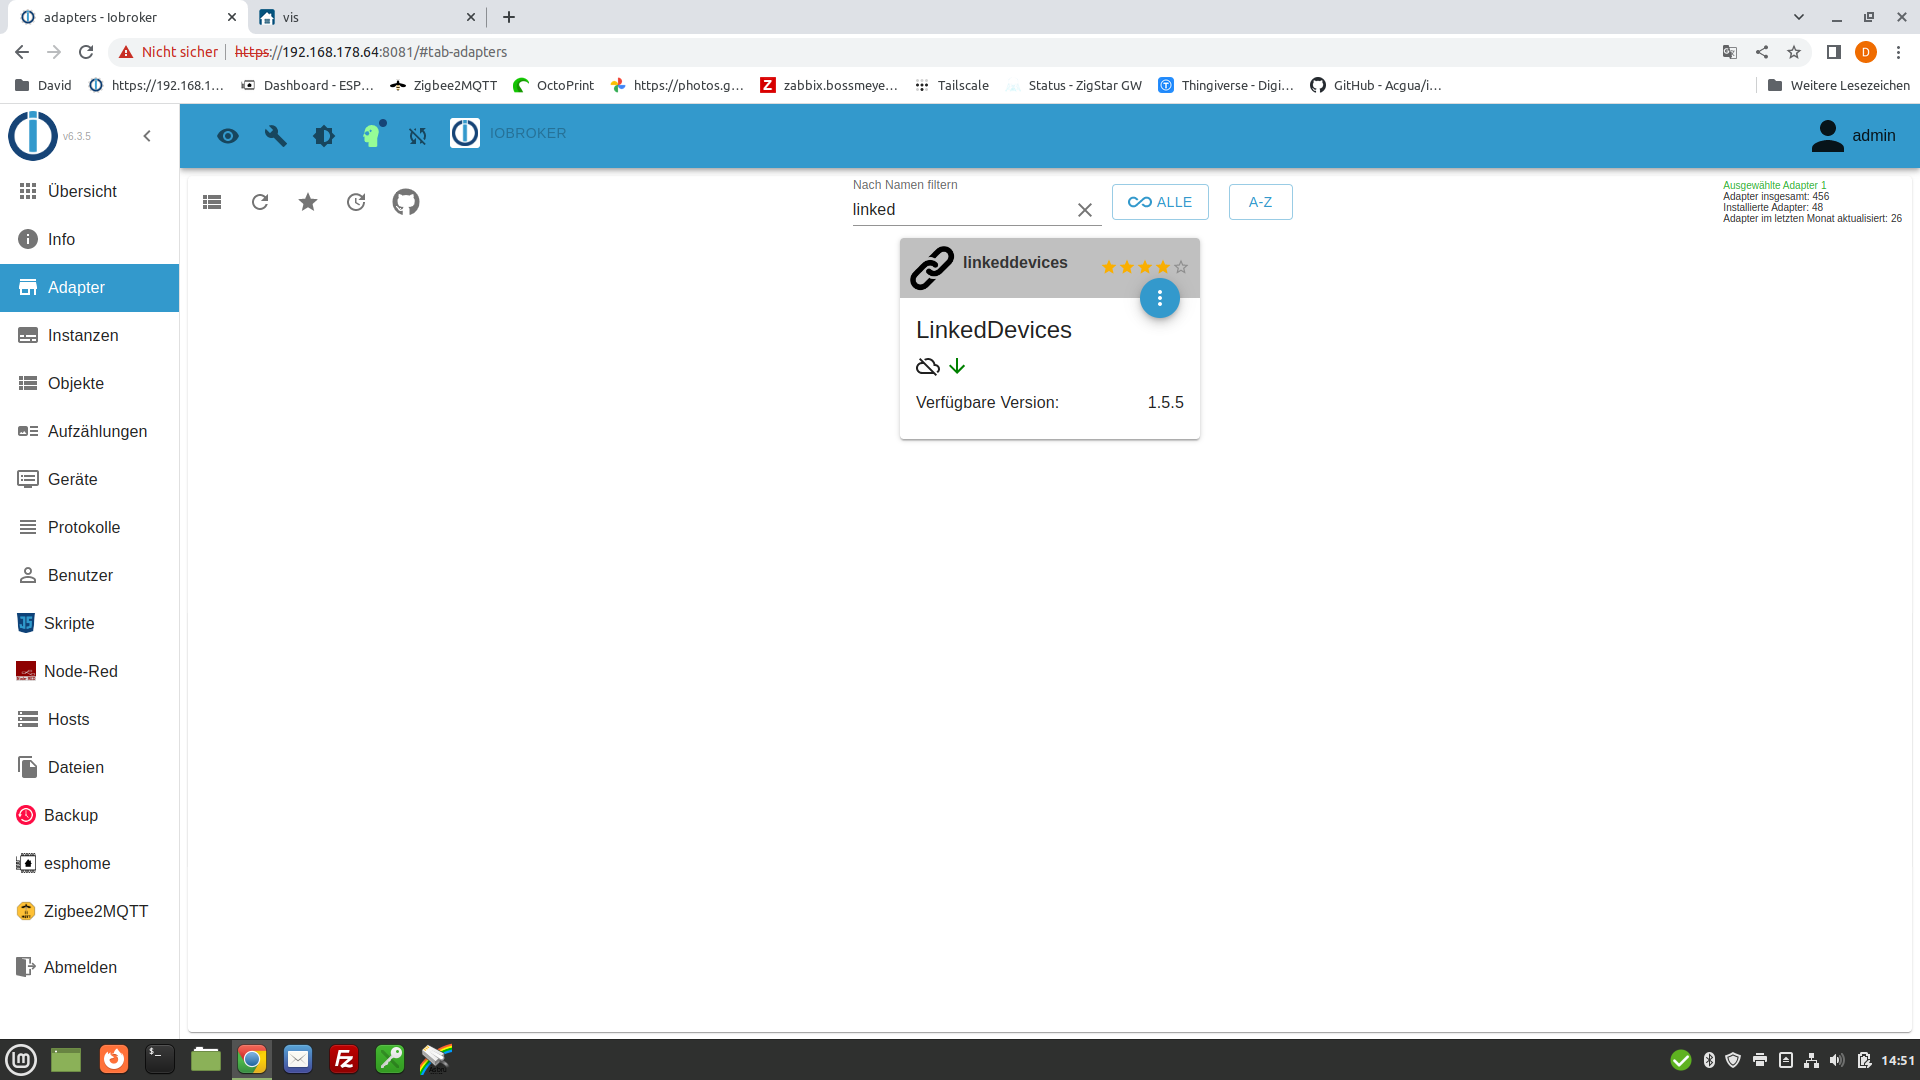Open Übersicht in the sidebar
1920x1080 pixels.
[90, 191]
